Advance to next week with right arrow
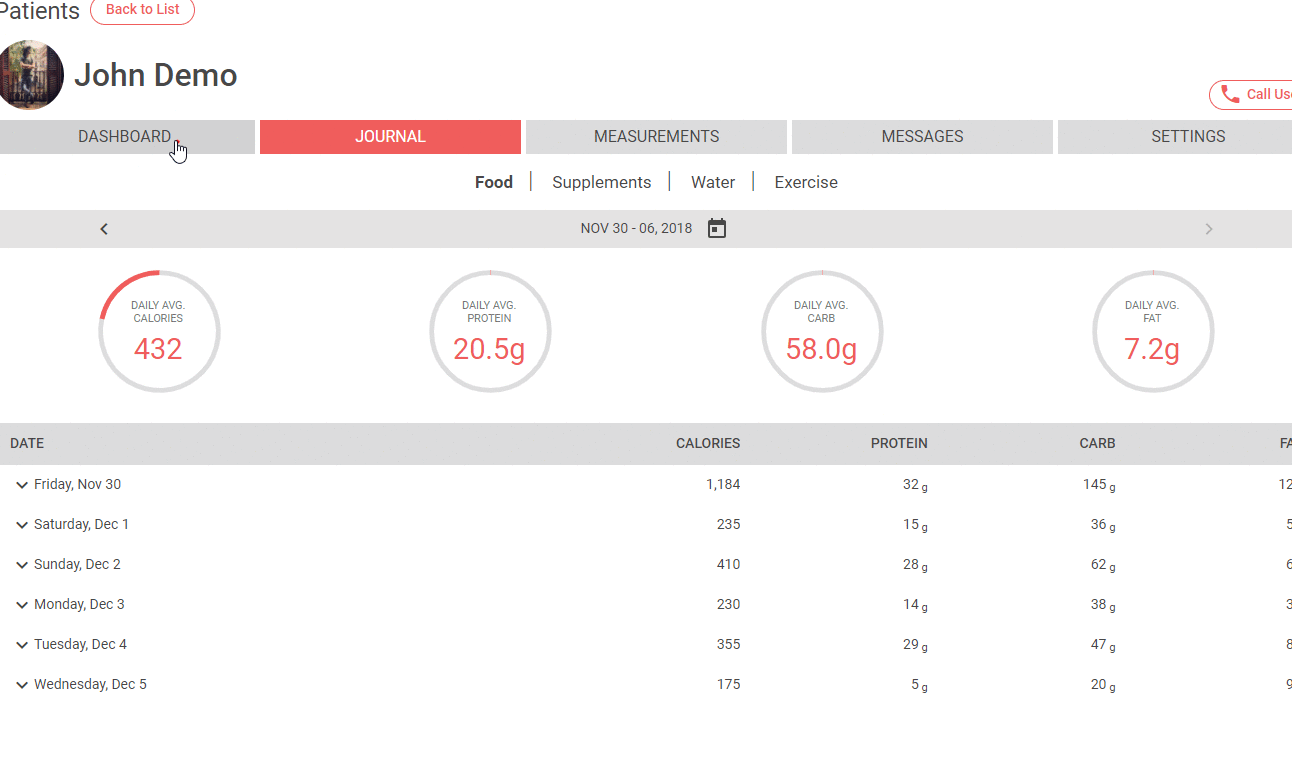The width and height of the screenshot is (1292, 768). (1208, 229)
